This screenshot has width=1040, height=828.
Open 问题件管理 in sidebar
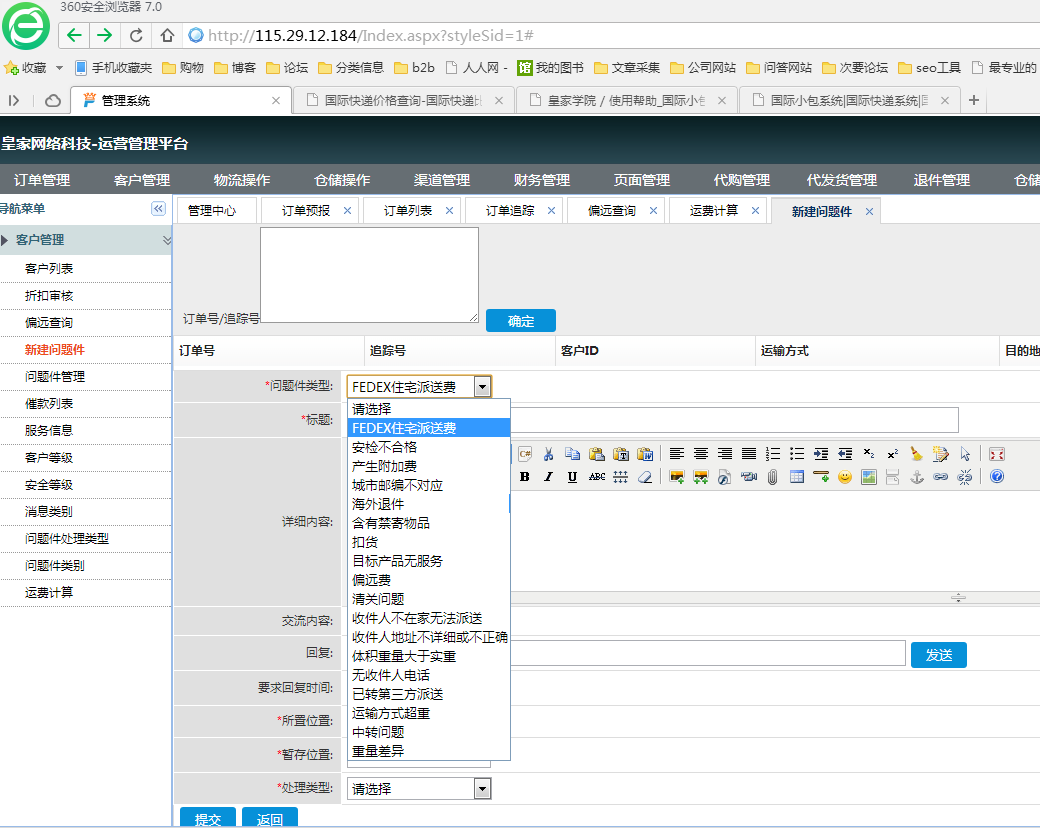click(x=55, y=376)
